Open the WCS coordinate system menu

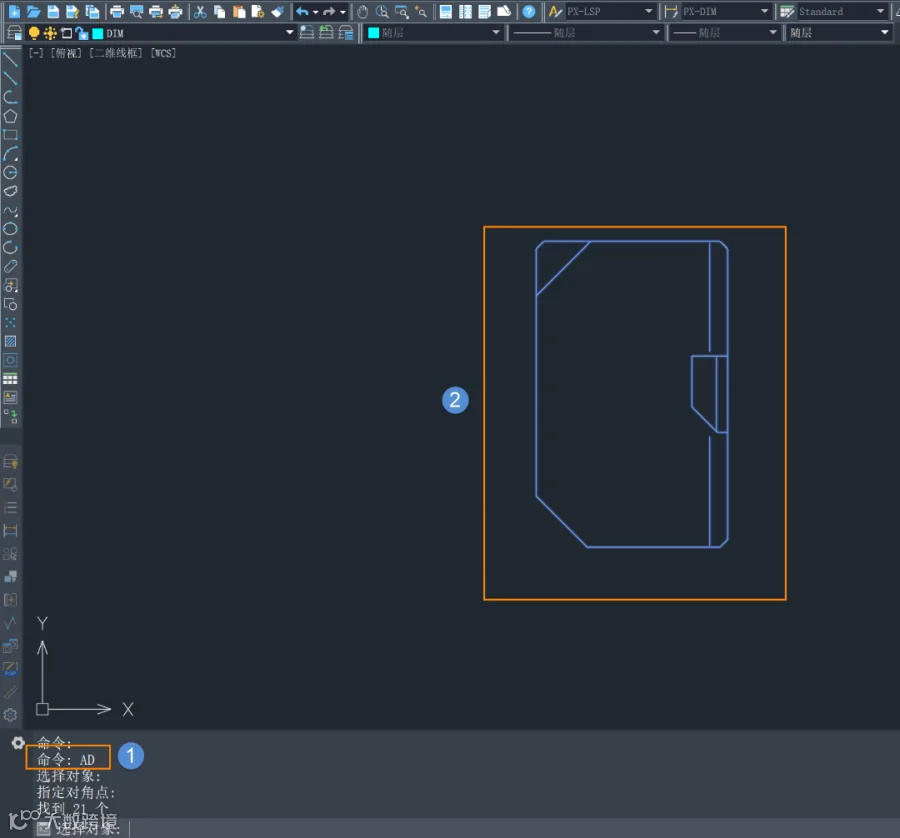(x=164, y=53)
